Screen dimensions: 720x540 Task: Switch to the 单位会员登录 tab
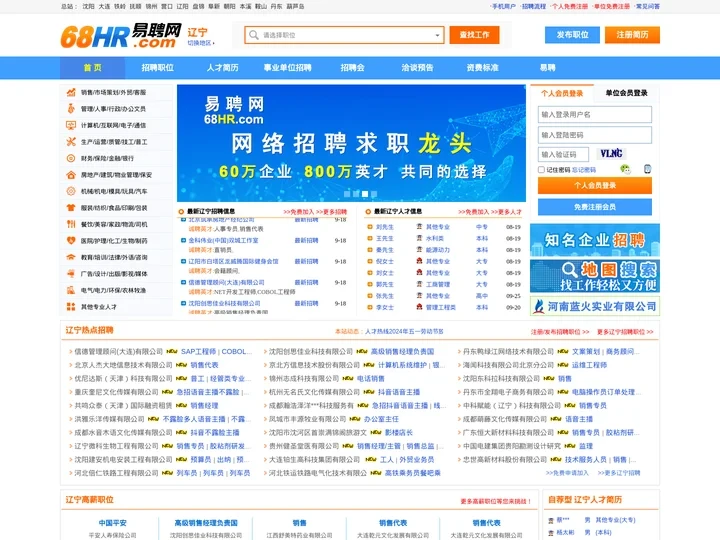click(626, 93)
